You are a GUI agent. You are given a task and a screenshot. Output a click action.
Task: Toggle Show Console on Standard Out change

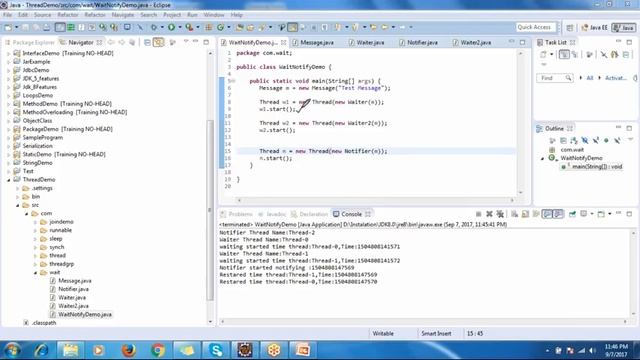point(547,214)
